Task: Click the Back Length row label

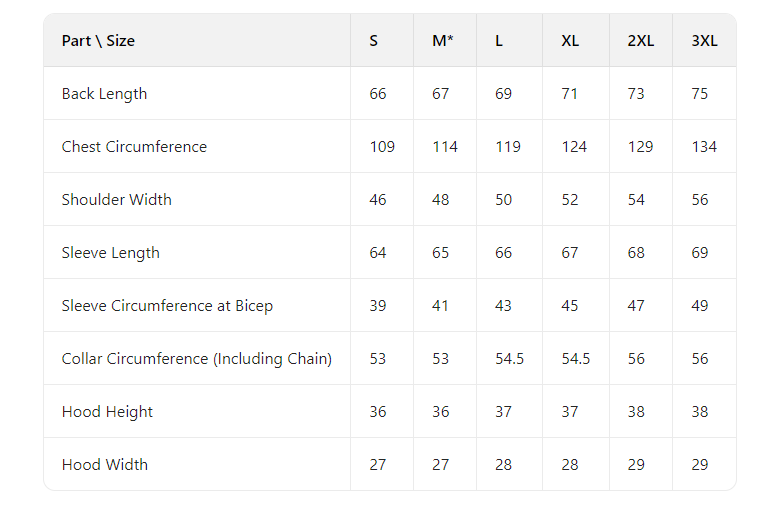Action: [x=104, y=94]
